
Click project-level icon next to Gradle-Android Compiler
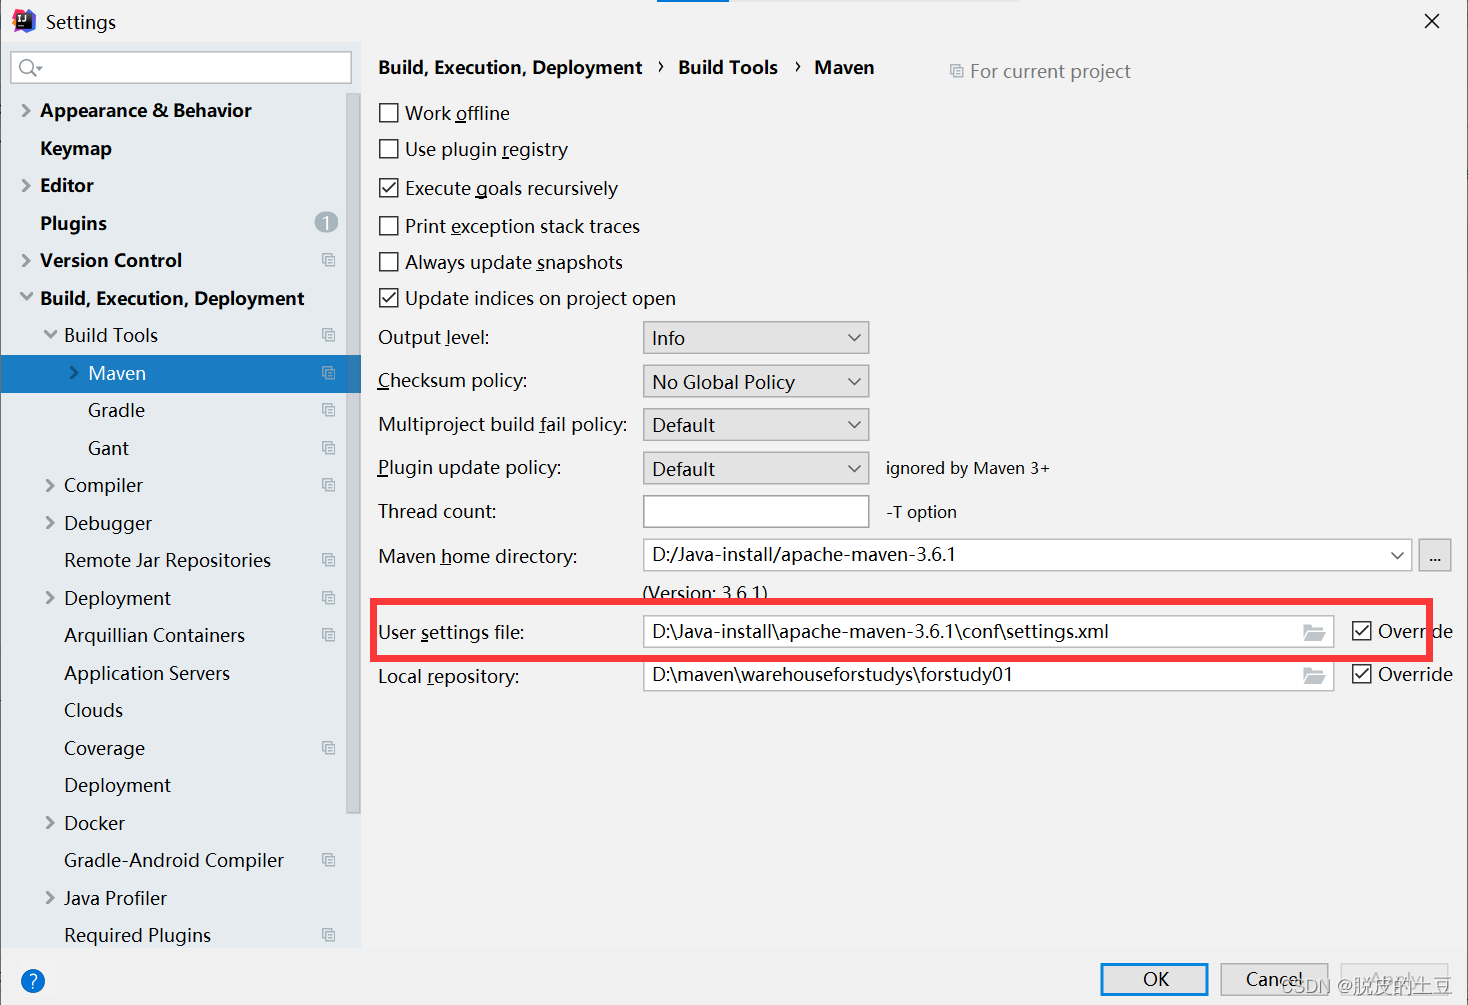pyautogui.click(x=328, y=860)
